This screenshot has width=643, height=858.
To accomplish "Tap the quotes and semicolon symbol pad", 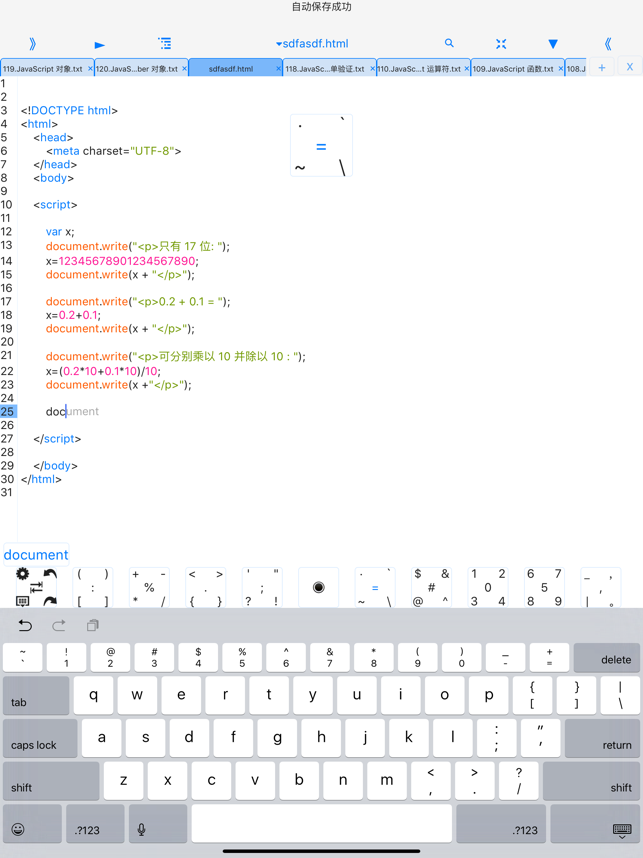I will pyautogui.click(x=262, y=587).
